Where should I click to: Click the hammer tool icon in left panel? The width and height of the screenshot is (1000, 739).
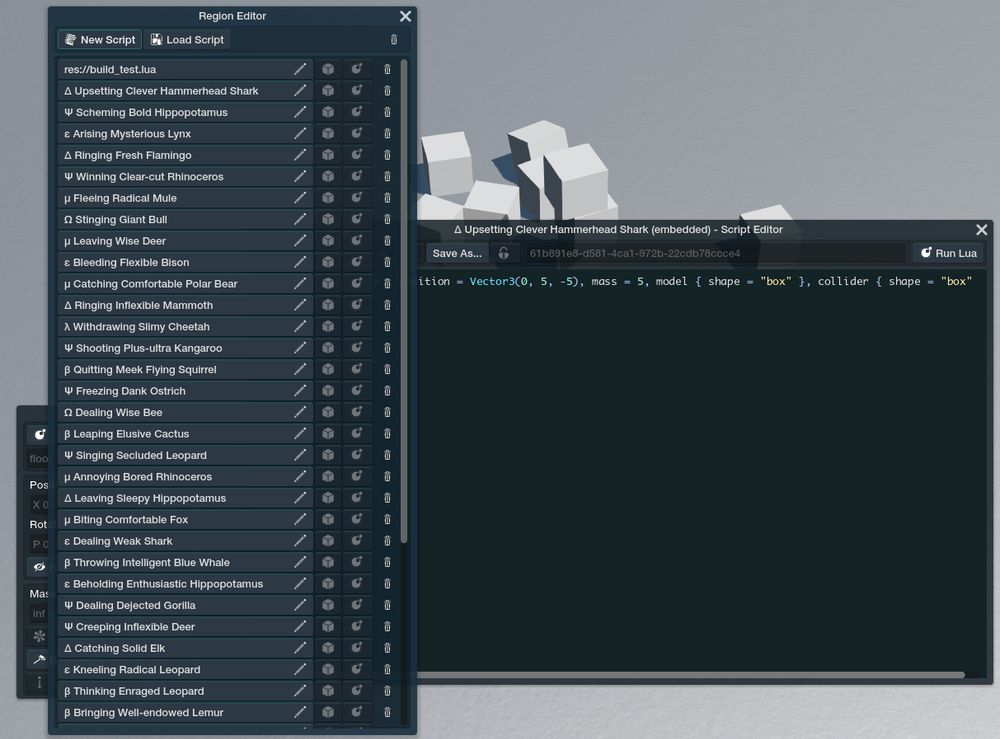point(39,659)
